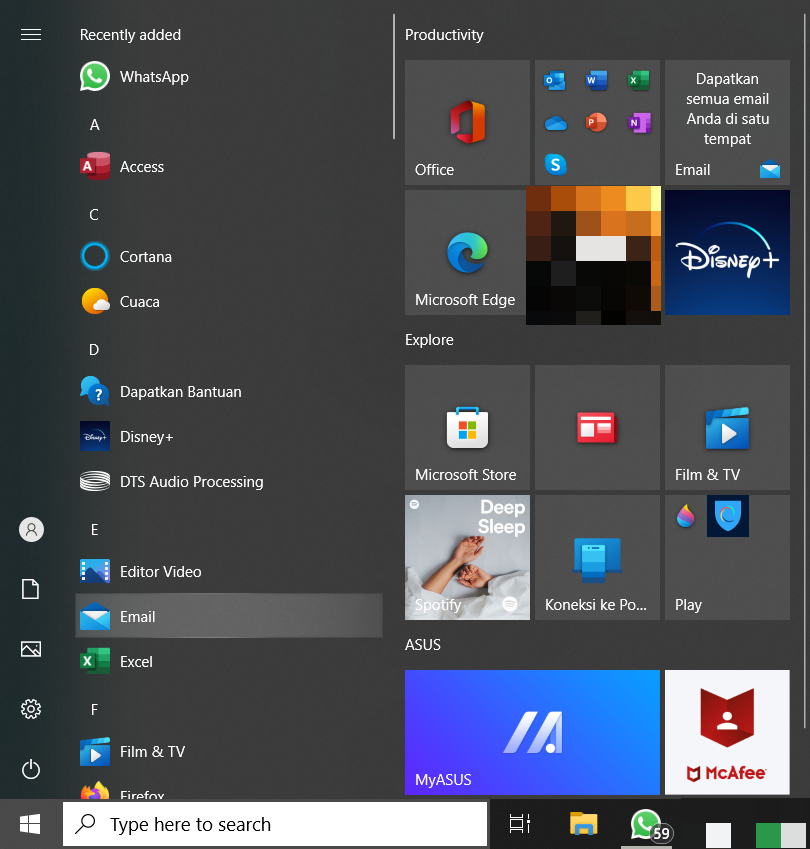810x849 pixels.
Task: Open WhatsApp from Recently added
Action: [x=228, y=76]
